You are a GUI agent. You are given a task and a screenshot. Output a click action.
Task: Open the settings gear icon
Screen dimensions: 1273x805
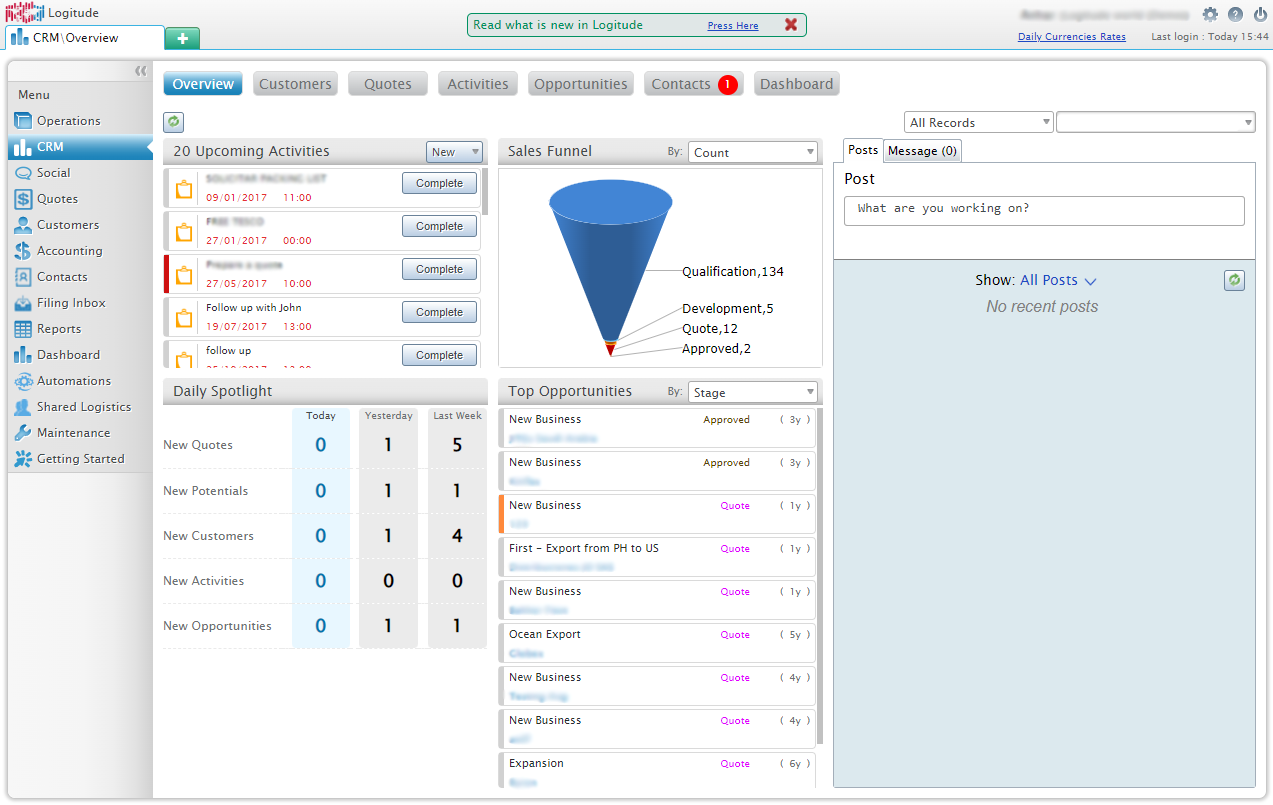[x=1210, y=15]
